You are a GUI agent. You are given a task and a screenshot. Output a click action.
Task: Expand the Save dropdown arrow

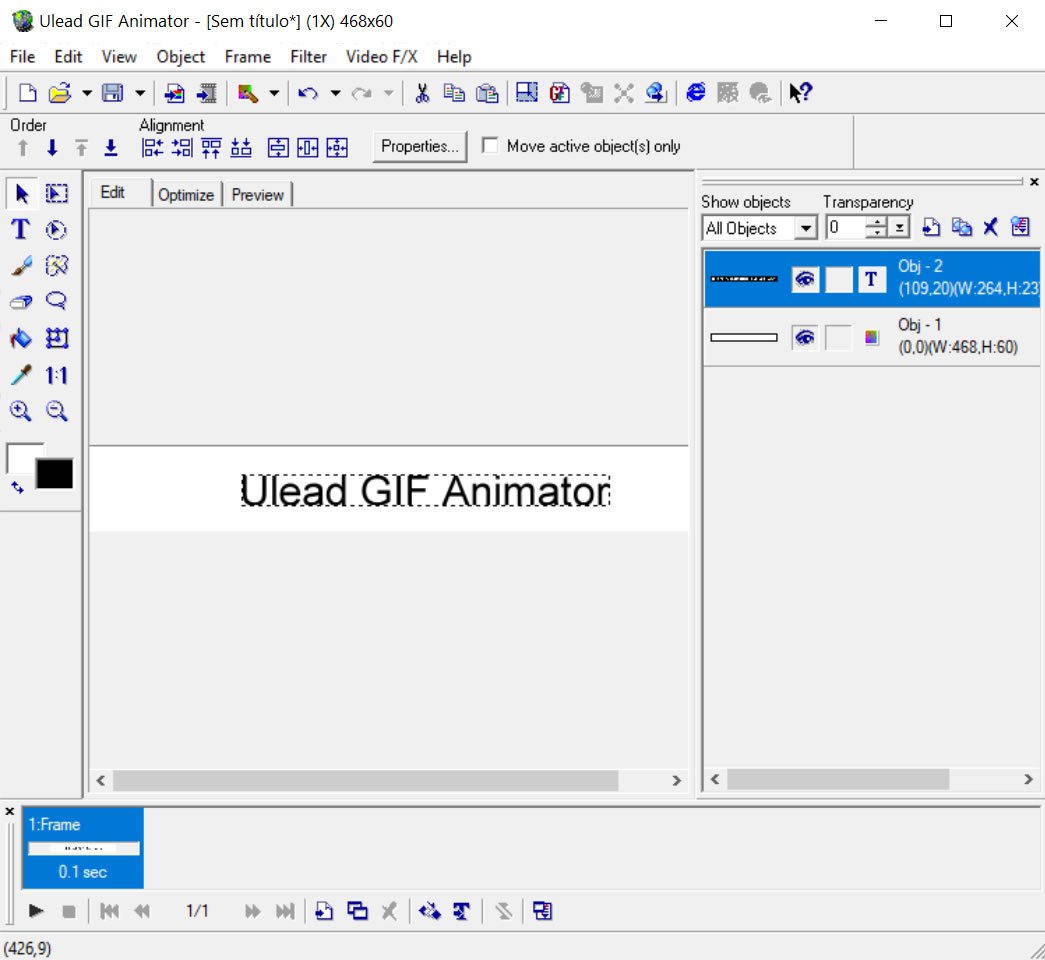coord(139,93)
